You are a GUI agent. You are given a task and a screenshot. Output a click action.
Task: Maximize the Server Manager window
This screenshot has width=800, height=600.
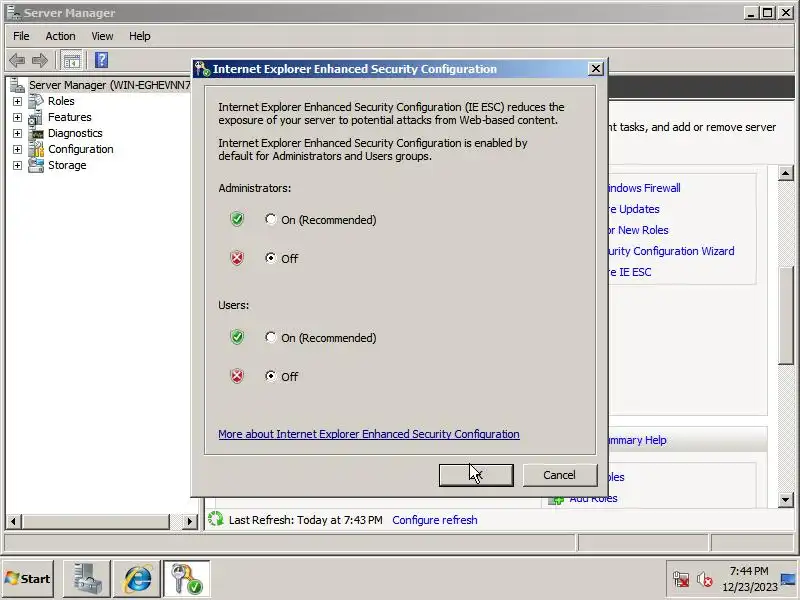pyautogui.click(x=767, y=13)
